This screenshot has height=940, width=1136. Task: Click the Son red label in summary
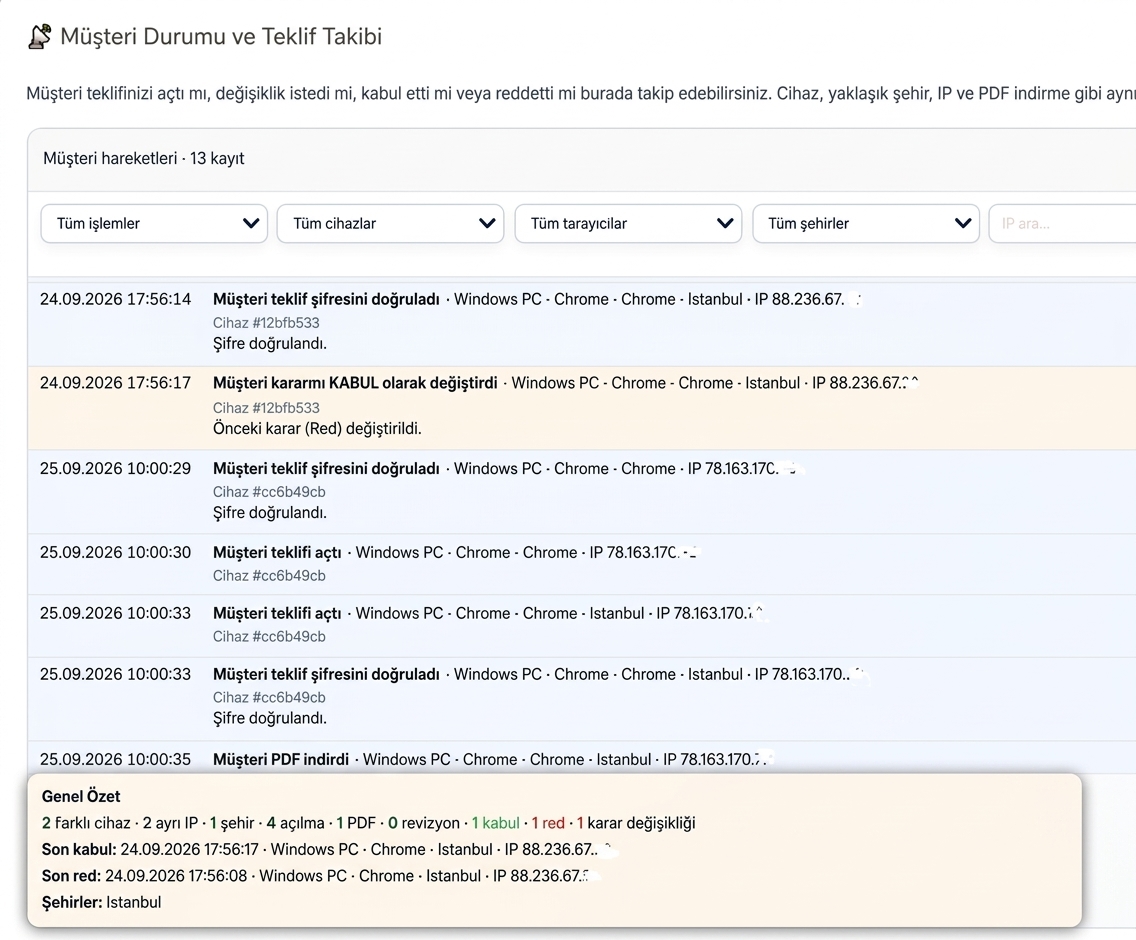click(71, 875)
